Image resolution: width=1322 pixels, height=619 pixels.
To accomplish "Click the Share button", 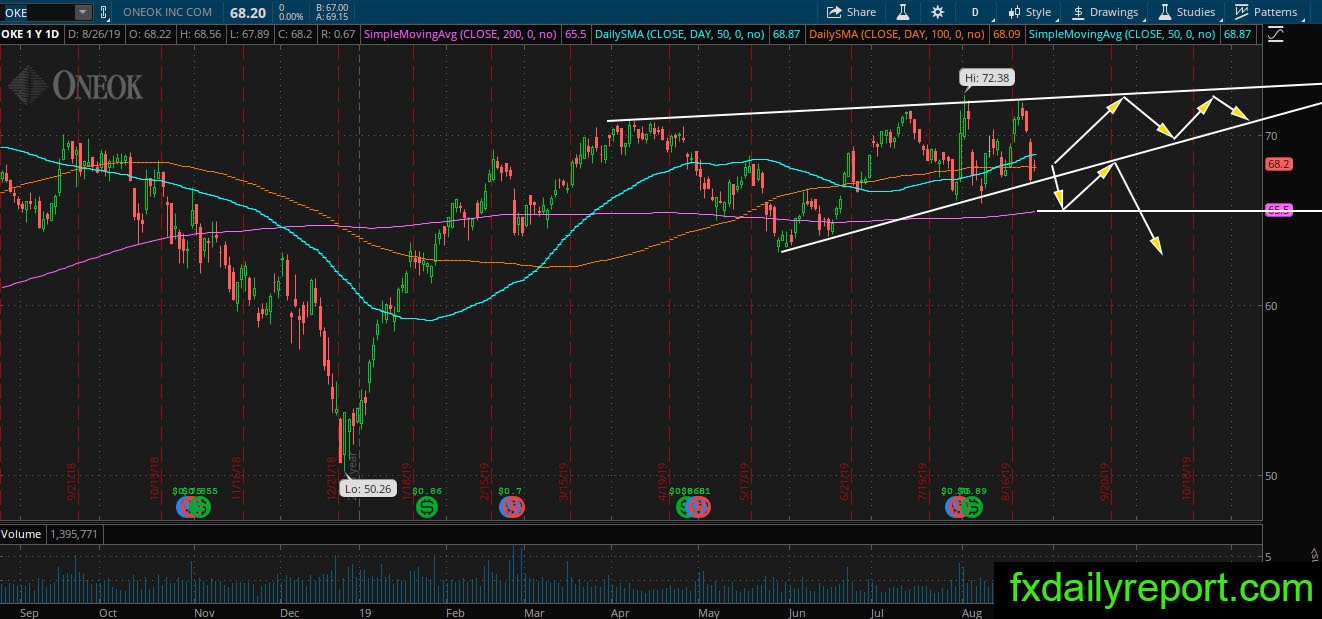I will click(x=851, y=12).
